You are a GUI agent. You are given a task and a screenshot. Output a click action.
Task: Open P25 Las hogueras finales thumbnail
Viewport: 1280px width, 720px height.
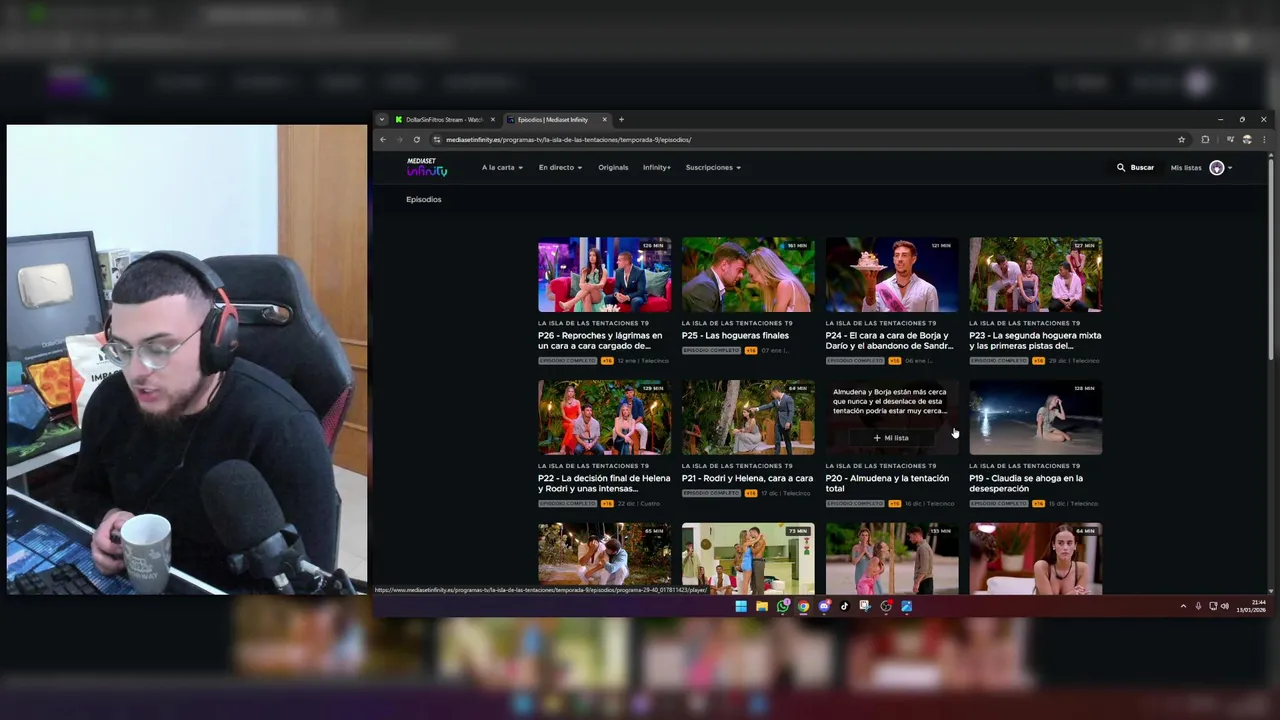click(x=748, y=275)
